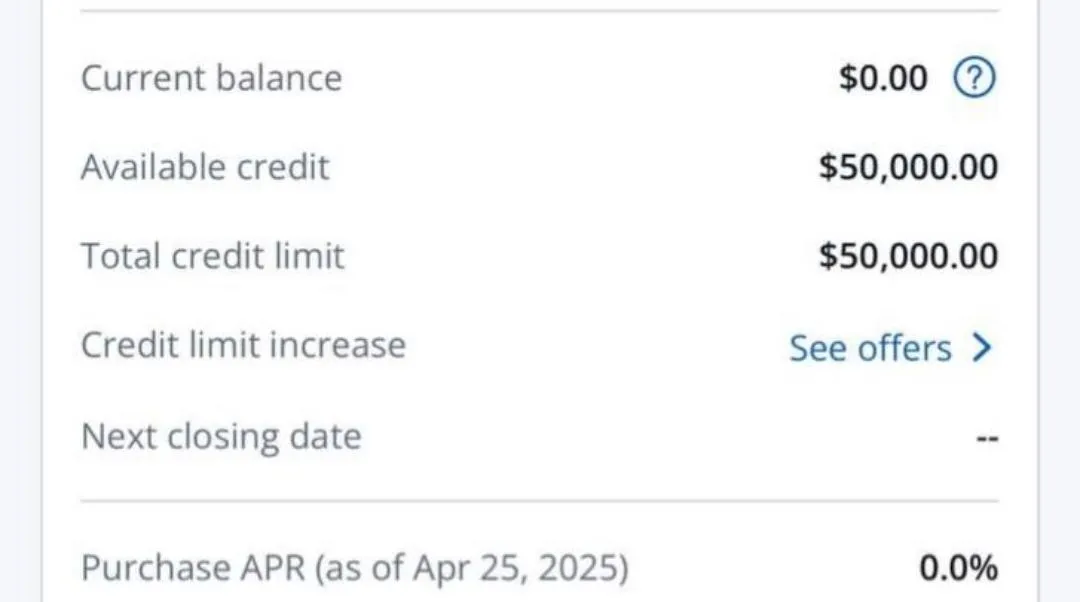Click empty space between Next closing date and dashes
This screenshot has width=1080, height=602.
click(668, 437)
